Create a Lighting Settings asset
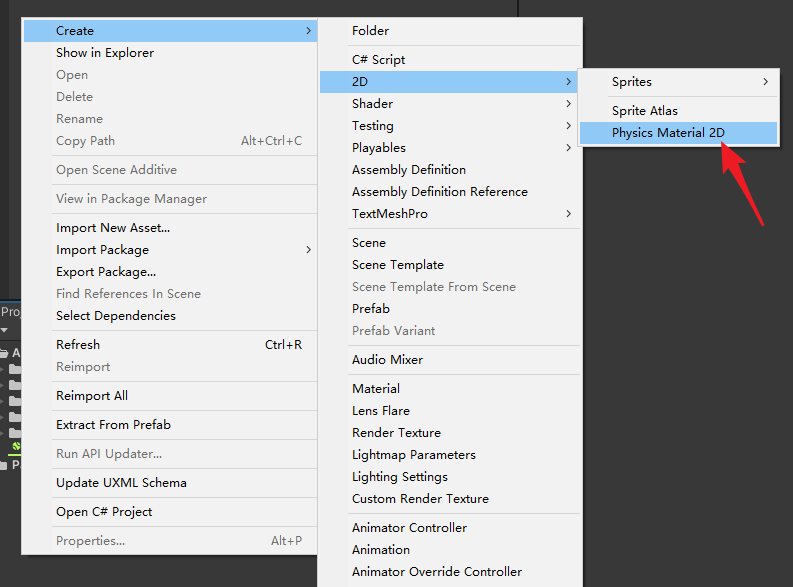The width and height of the screenshot is (793, 587). point(449,477)
